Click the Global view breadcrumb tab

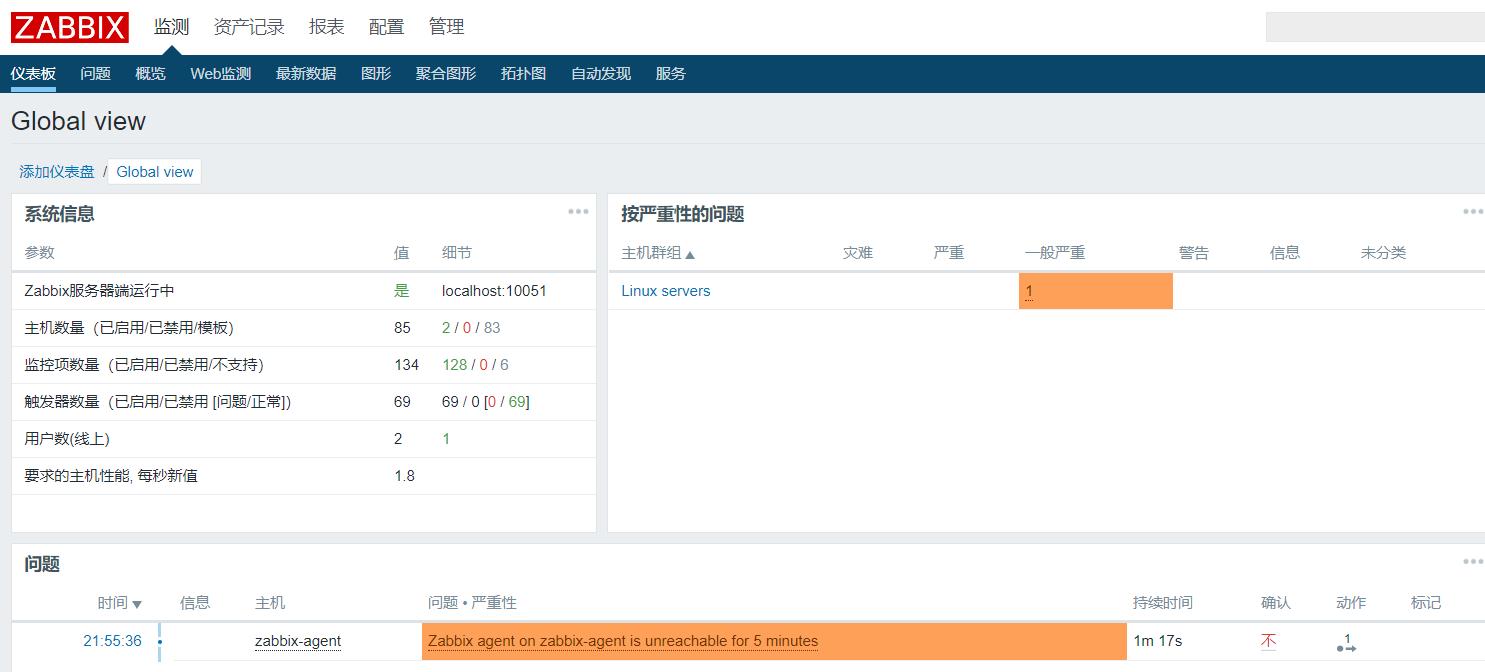(x=155, y=172)
